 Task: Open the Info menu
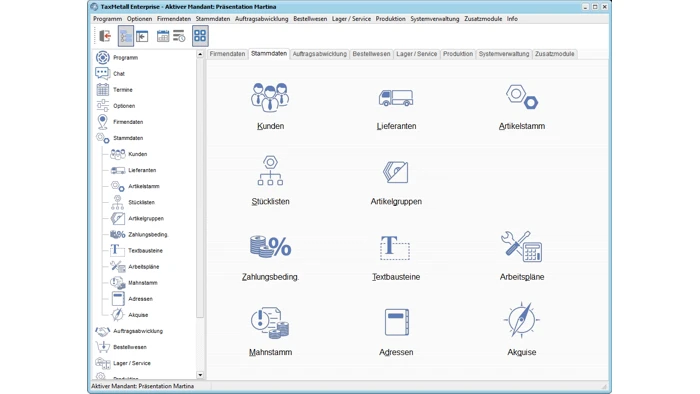(512, 19)
